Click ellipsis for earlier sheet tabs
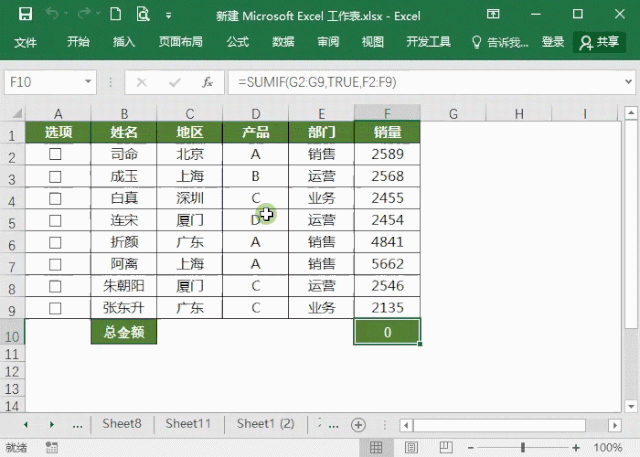This screenshot has height=457, width=640. [78, 425]
